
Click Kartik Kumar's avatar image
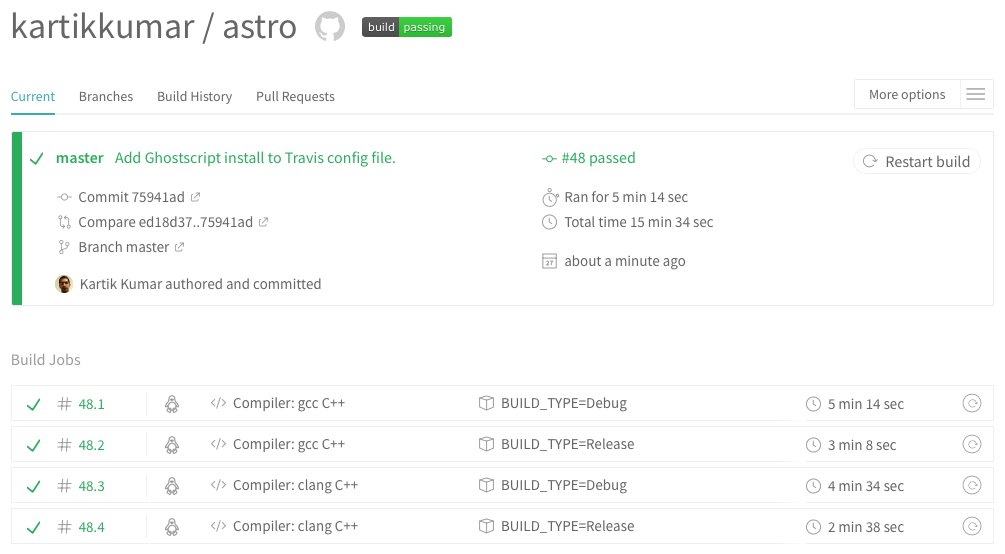pyautogui.click(x=64, y=283)
